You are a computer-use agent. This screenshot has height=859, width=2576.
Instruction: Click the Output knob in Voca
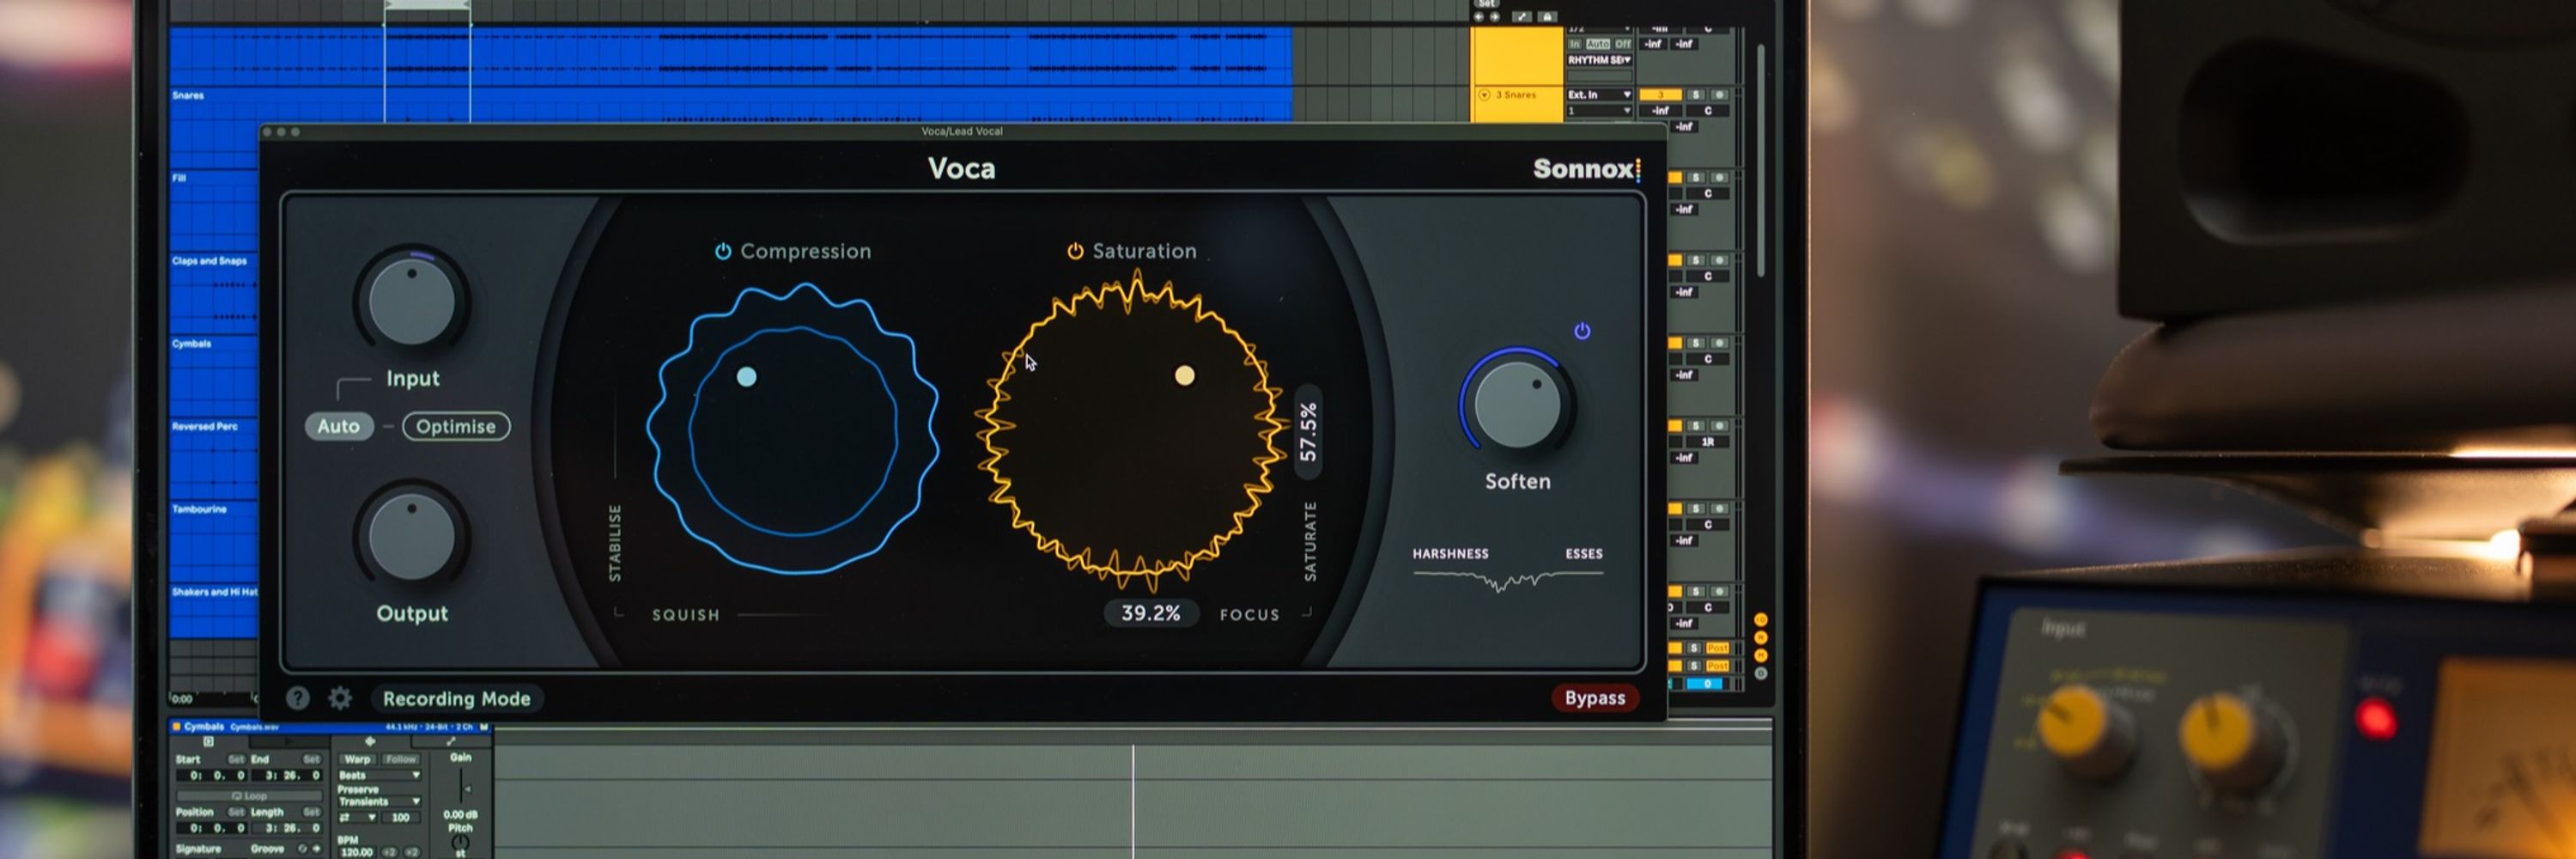point(412,537)
